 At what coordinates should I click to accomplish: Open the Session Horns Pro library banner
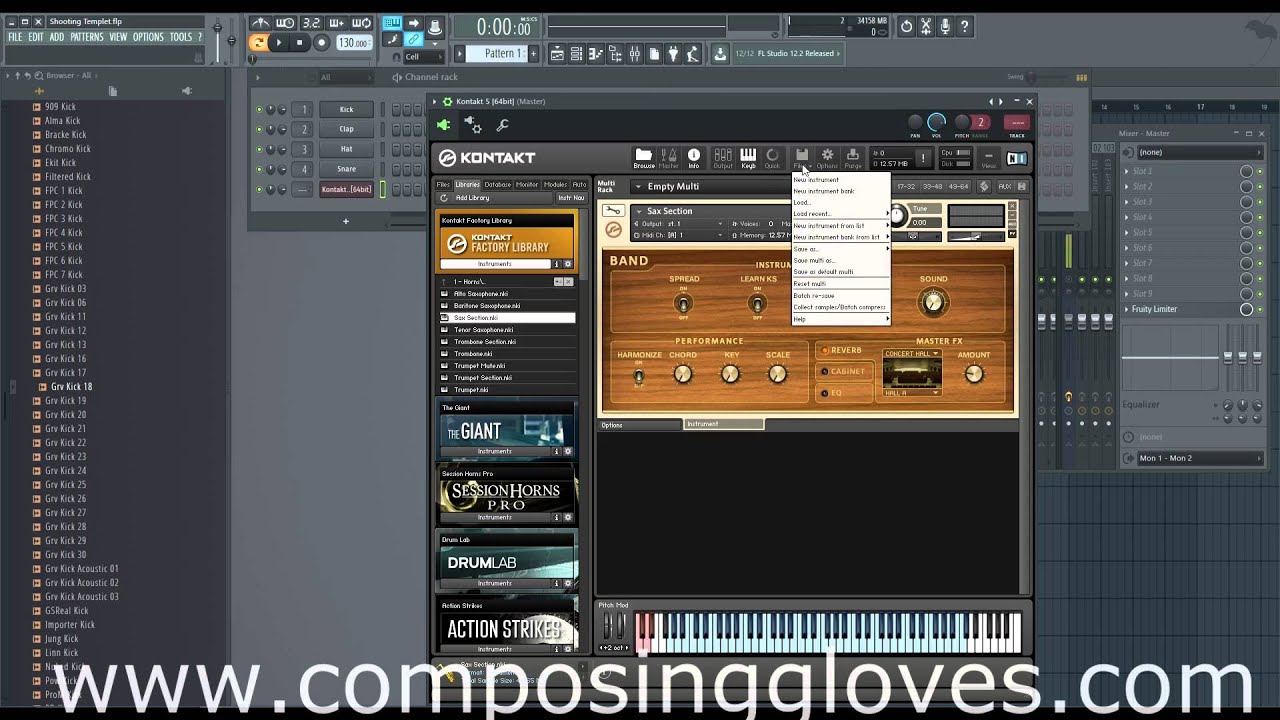[x=508, y=494]
